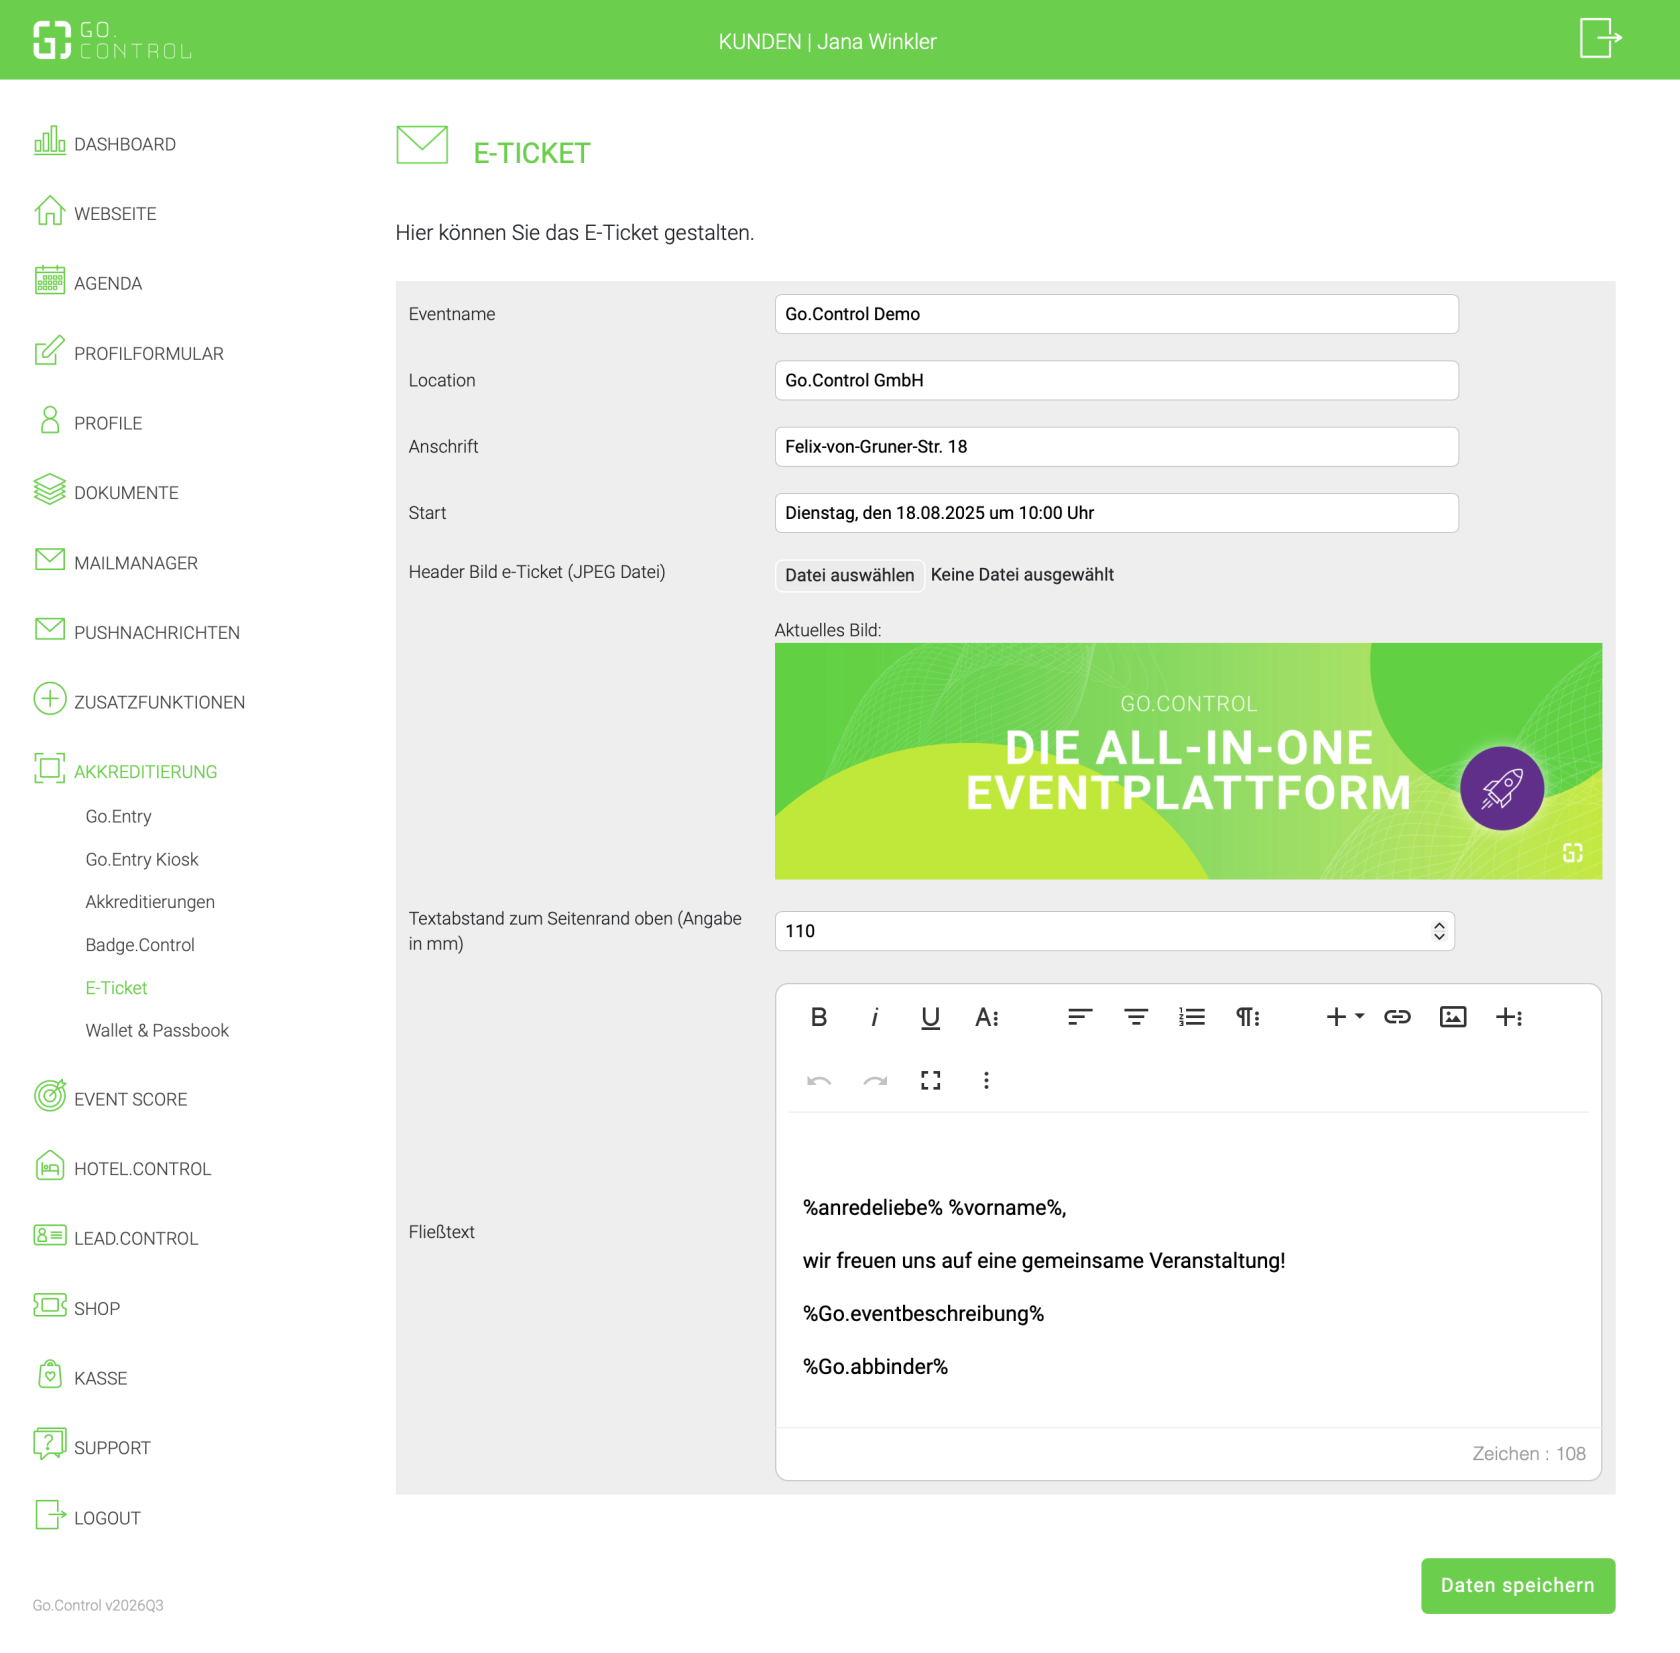Click the Datei auswählen button
Screen dimensions: 1680x1653
point(849,575)
